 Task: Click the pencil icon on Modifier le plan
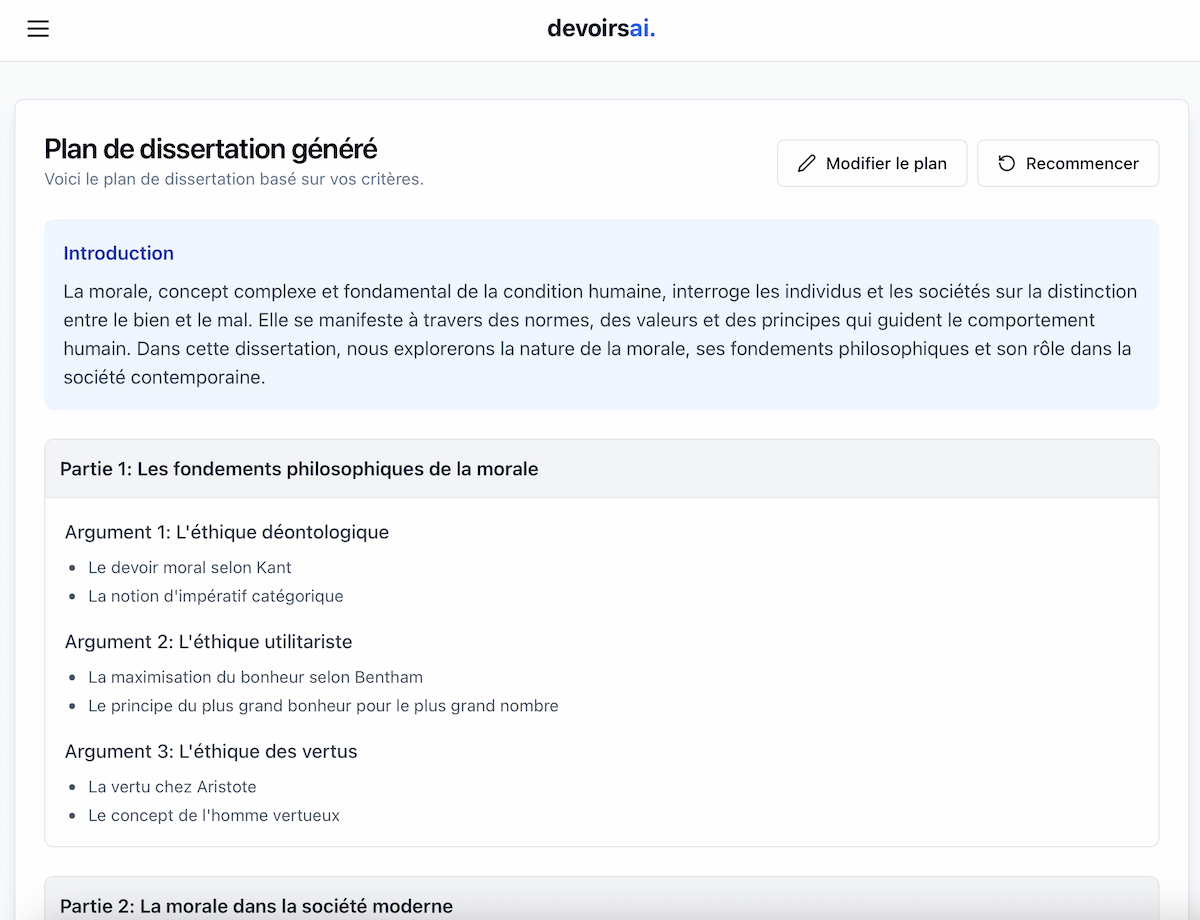click(x=807, y=163)
